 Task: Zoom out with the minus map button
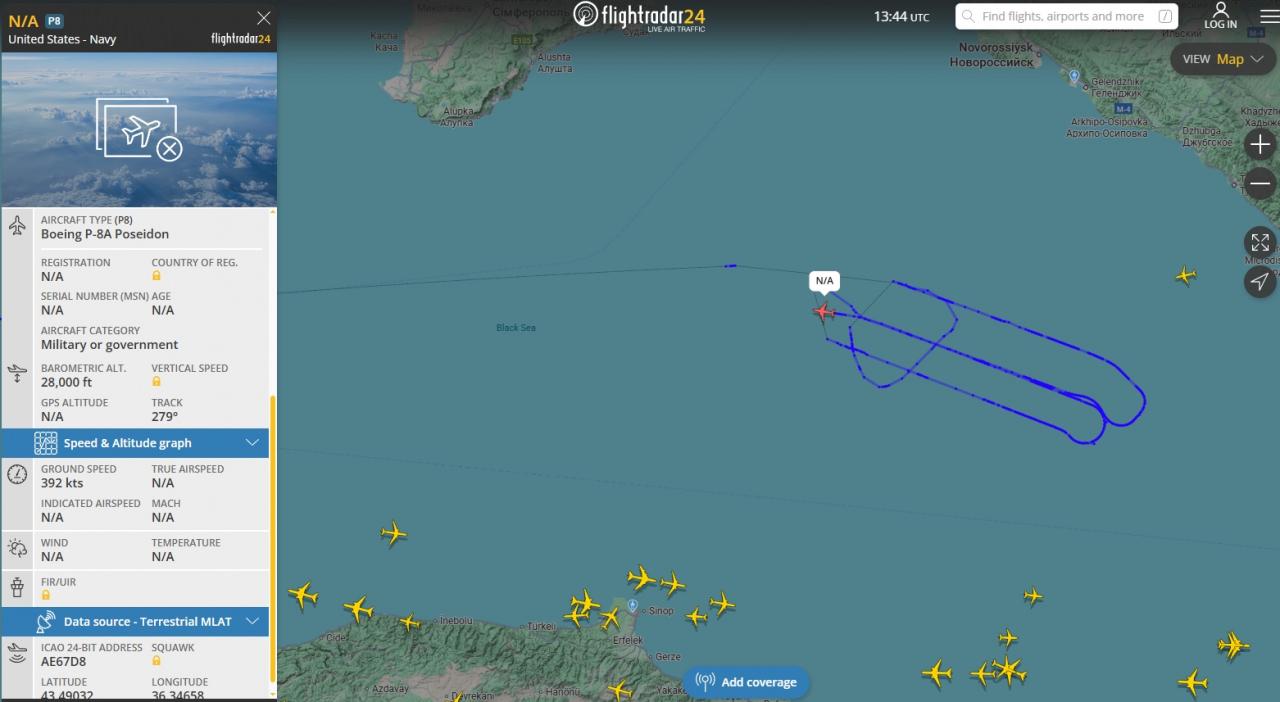1261,183
